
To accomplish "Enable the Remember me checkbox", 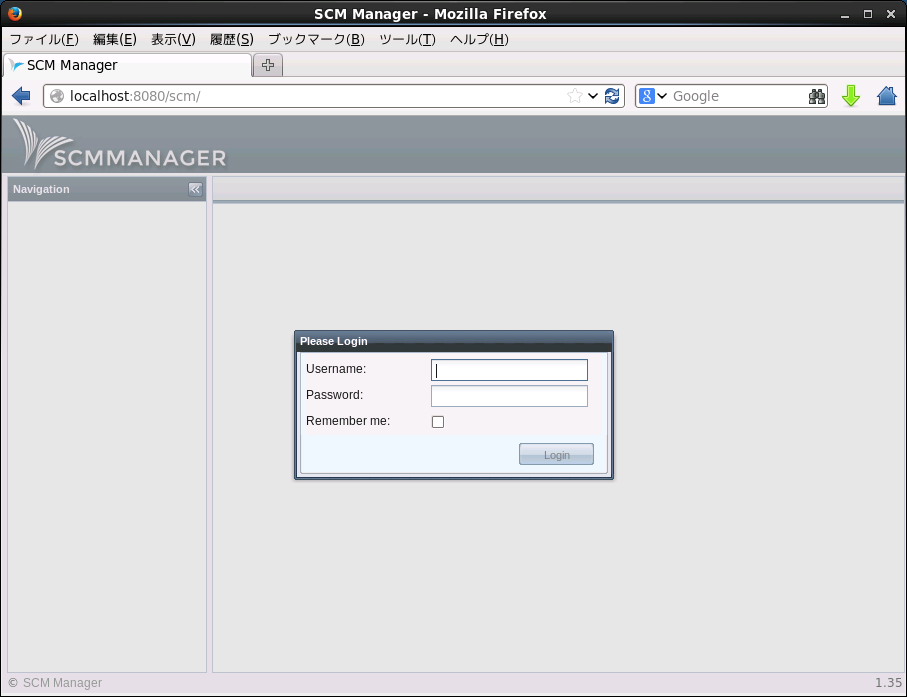I will (437, 421).
